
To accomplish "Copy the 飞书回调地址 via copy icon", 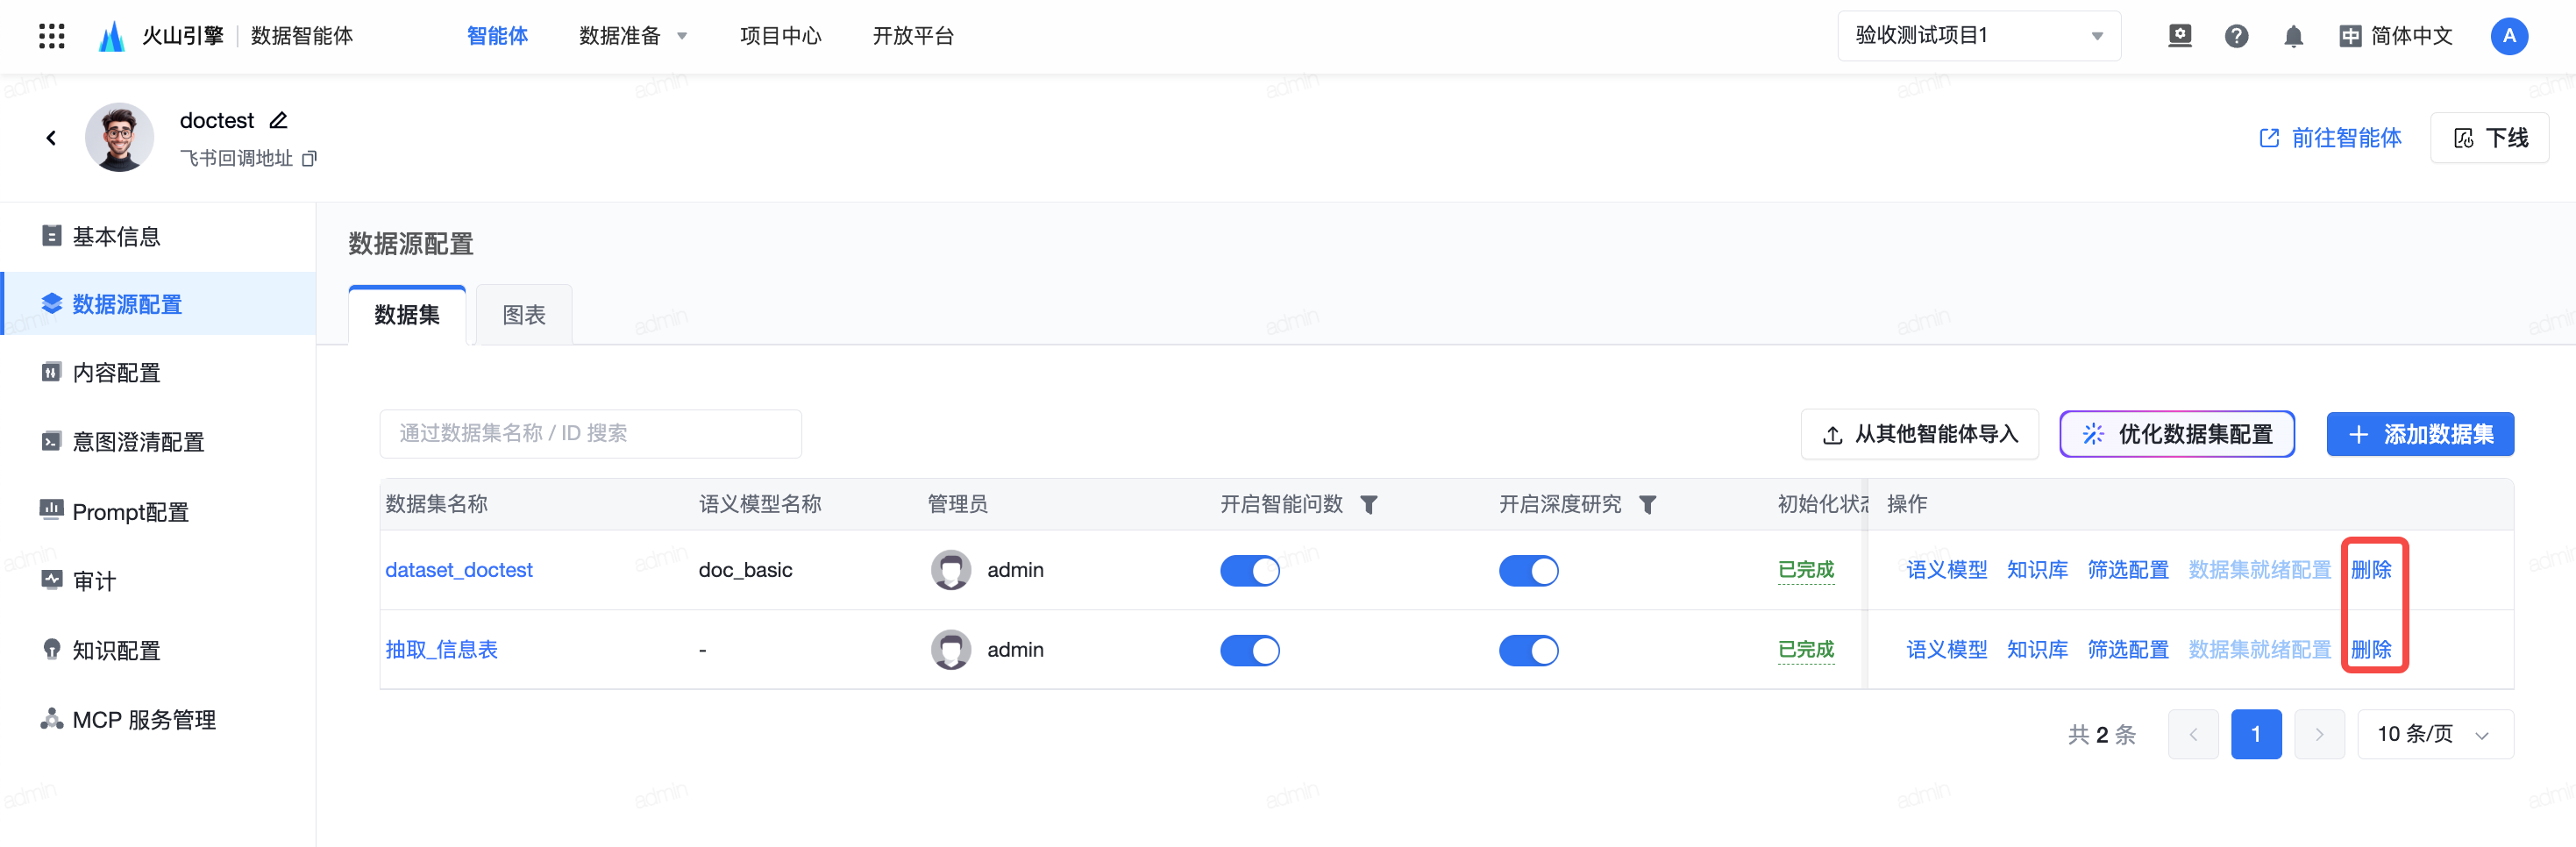I will pyautogui.click(x=310, y=158).
